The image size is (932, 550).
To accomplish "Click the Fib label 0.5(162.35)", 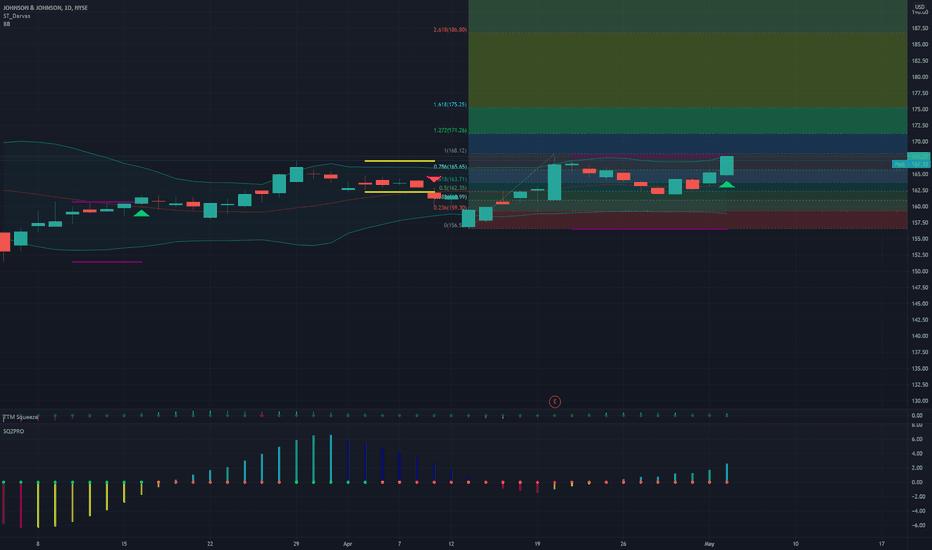I will click(453, 188).
